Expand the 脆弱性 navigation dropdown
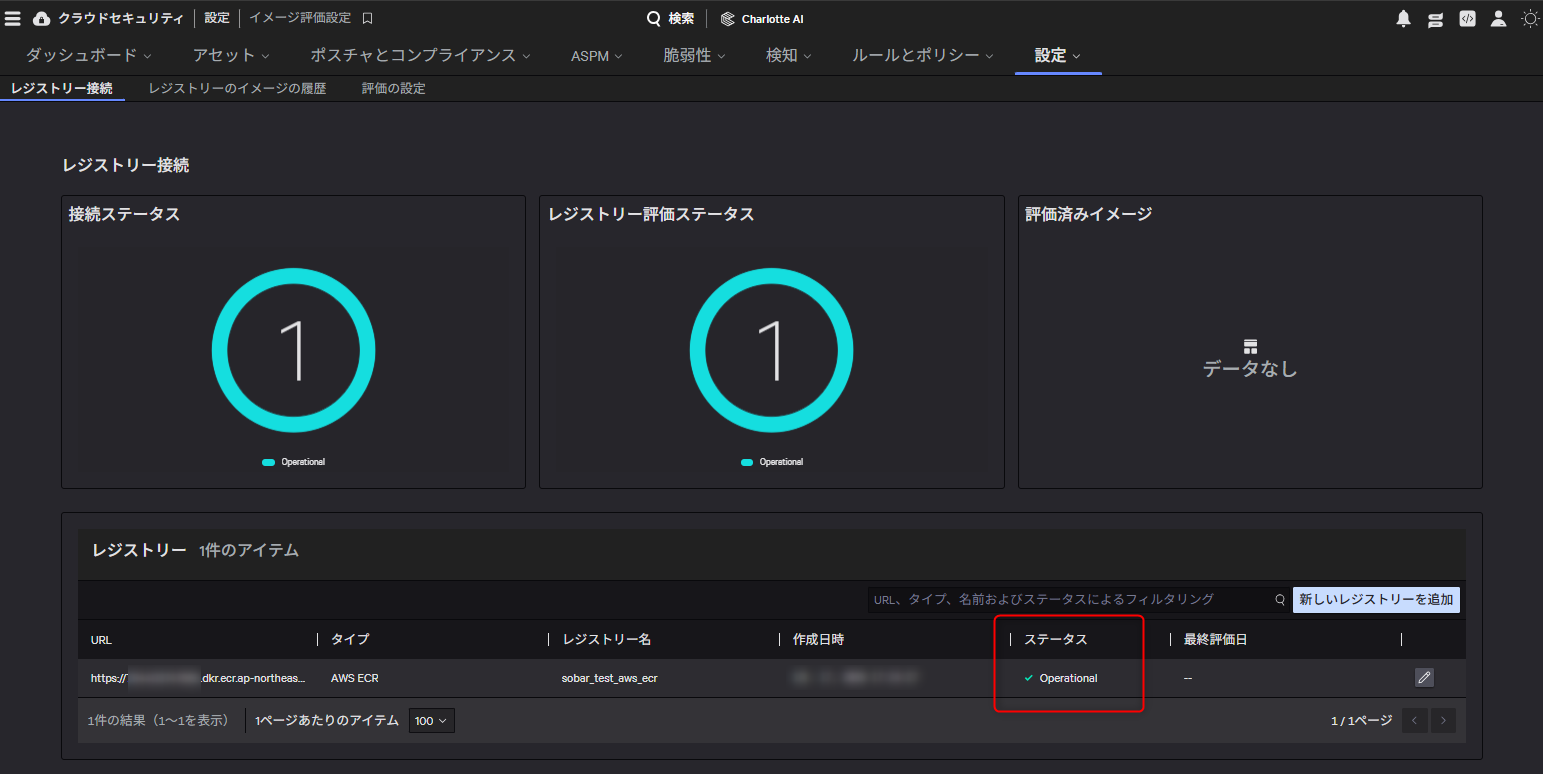 click(x=694, y=55)
